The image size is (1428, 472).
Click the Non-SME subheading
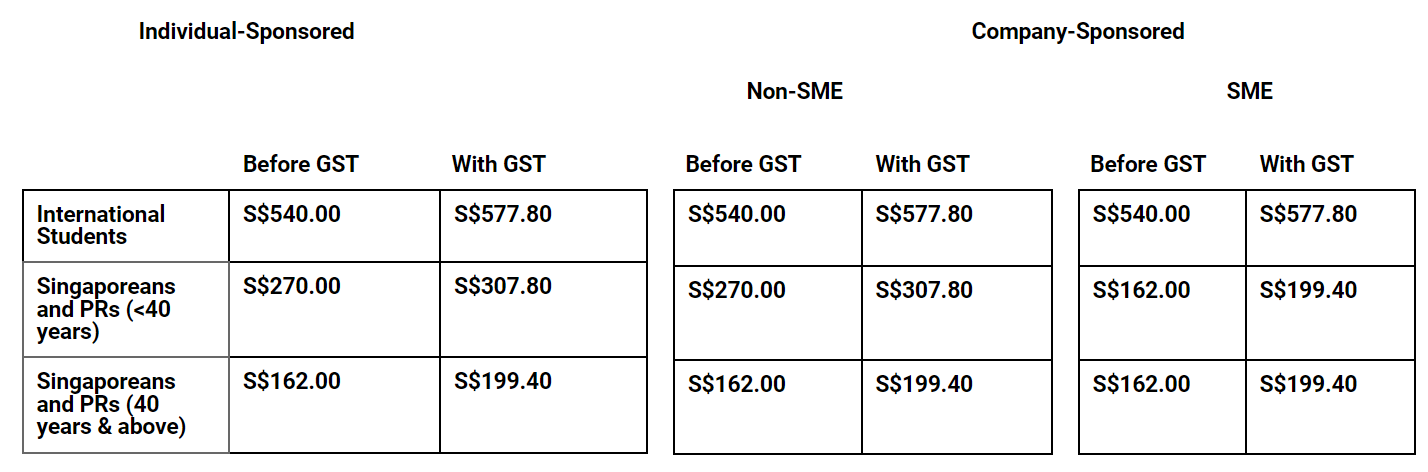[794, 91]
